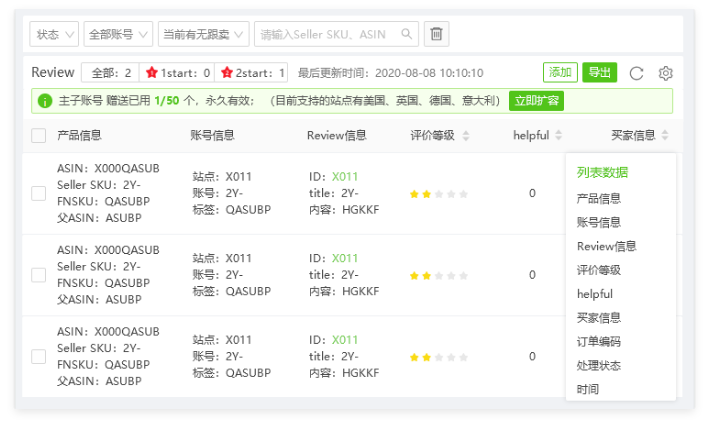Click the trash delete icon
Viewport: 709px width, 424px height.
tap(436, 34)
